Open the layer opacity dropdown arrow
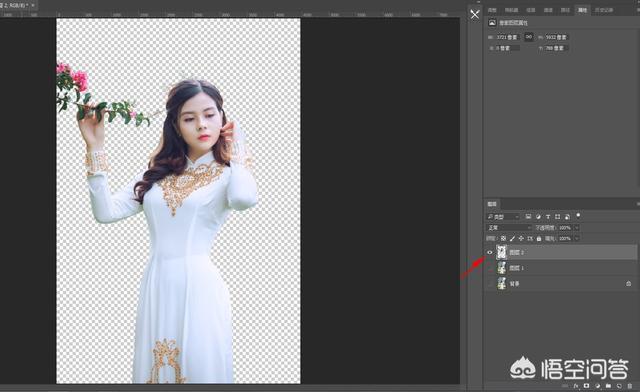Viewport: 640px width, 392px height. point(577,227)
